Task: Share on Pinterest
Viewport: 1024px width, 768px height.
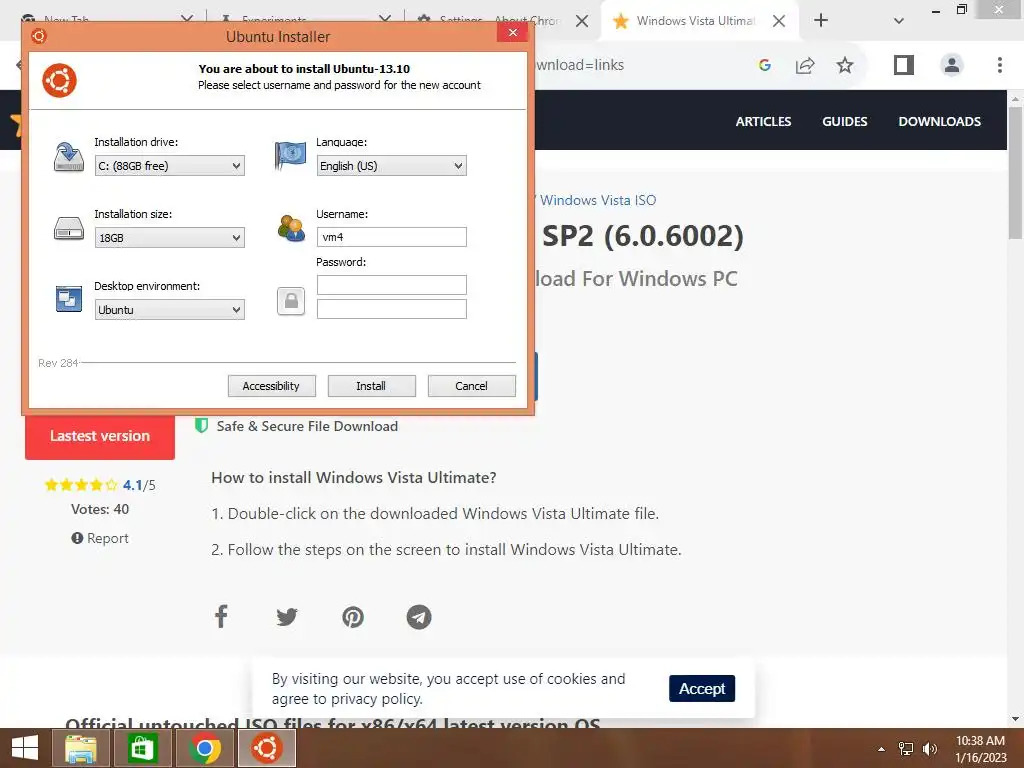Action: 353,616
